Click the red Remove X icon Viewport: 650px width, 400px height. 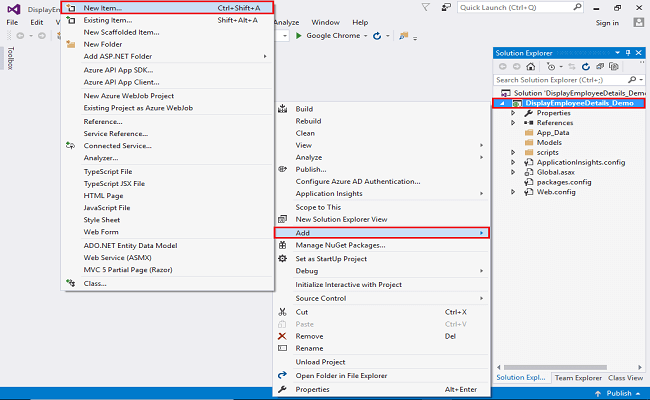click(x=282, y=336)
